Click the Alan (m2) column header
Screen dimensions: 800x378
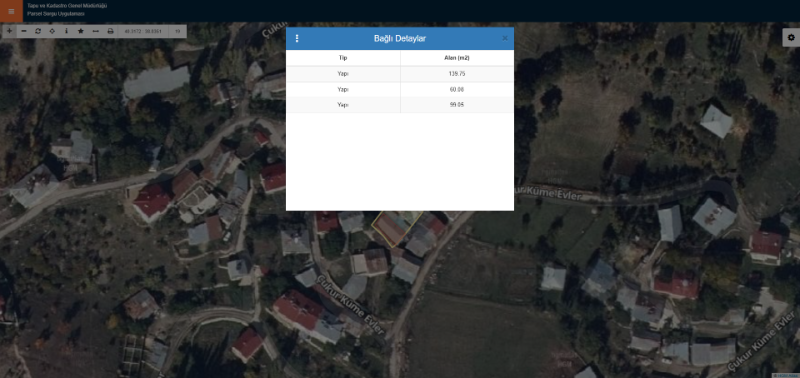pyautogui.click(x=457, y=58)
